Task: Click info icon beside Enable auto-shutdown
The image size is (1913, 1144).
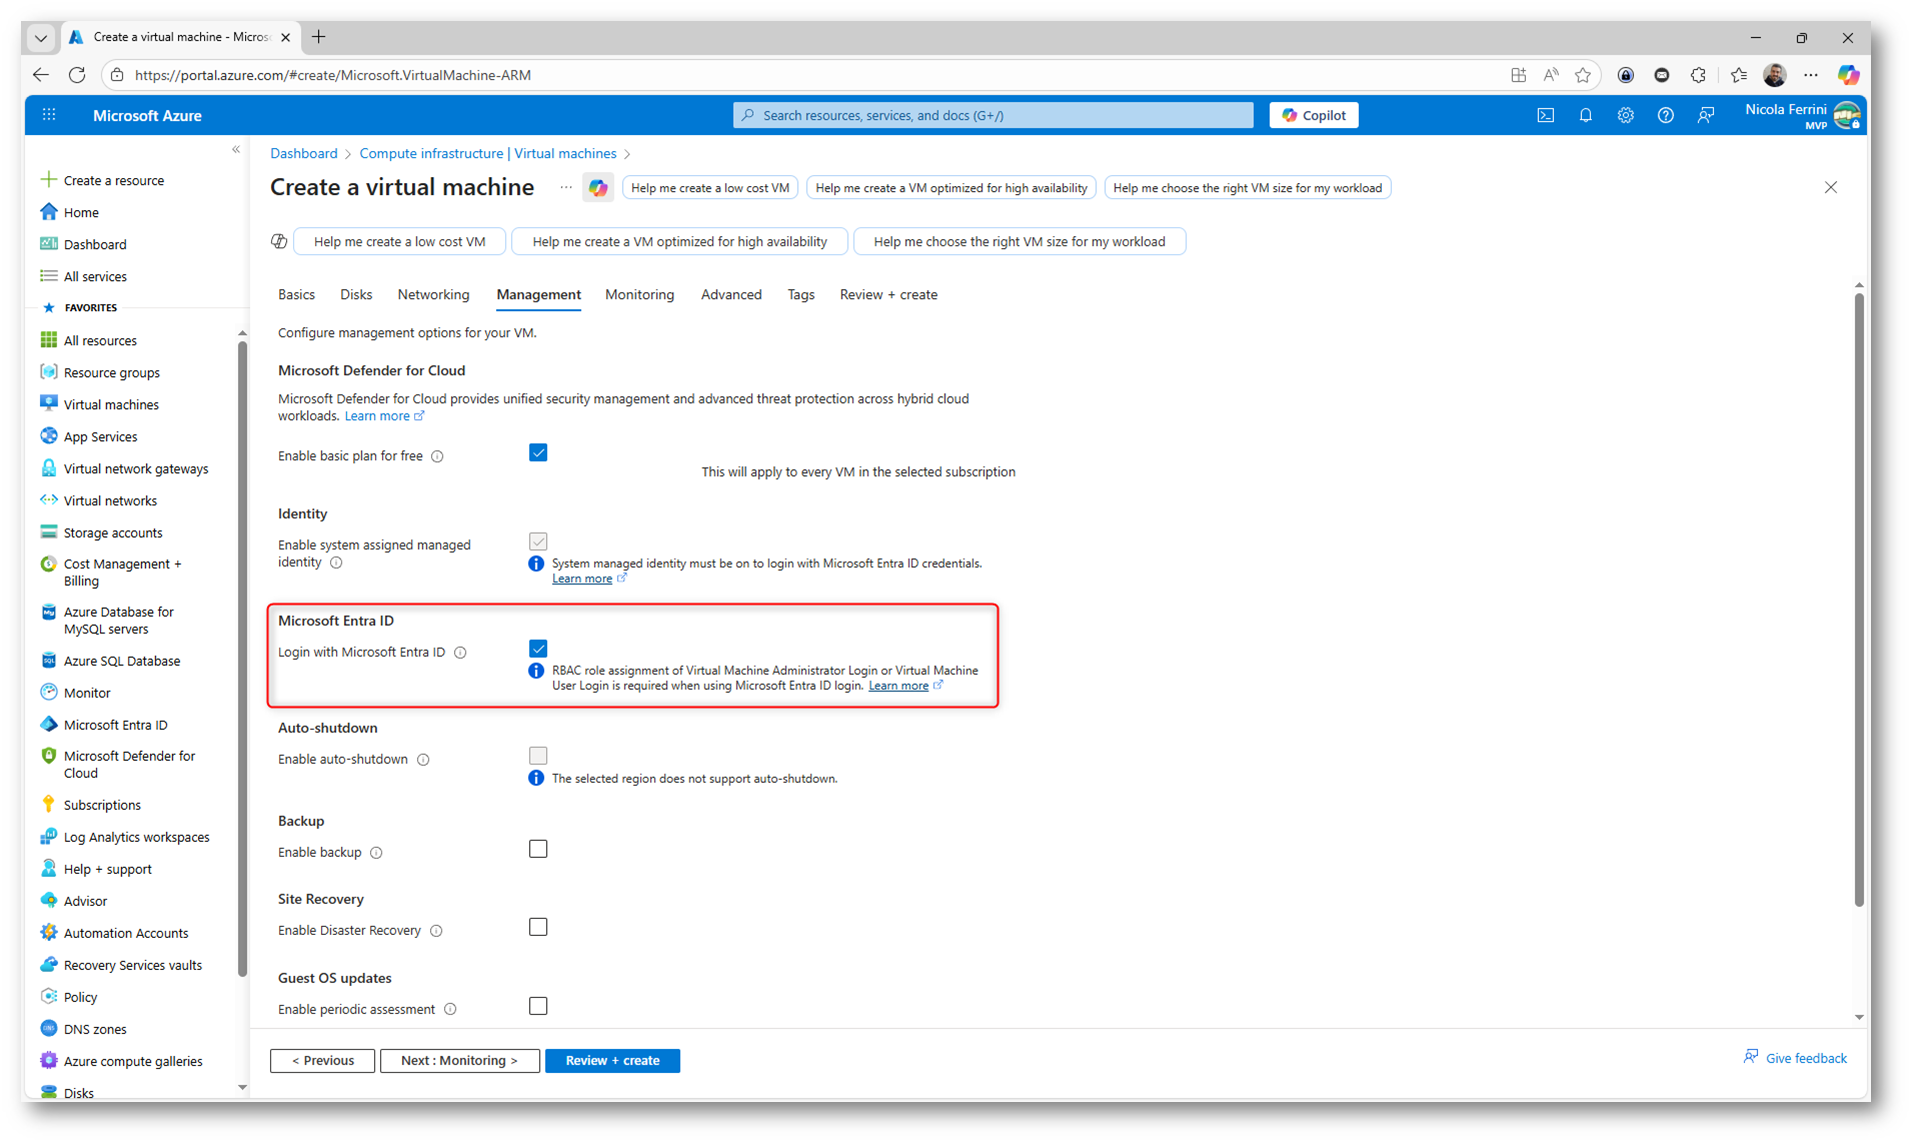Action: 423,760
